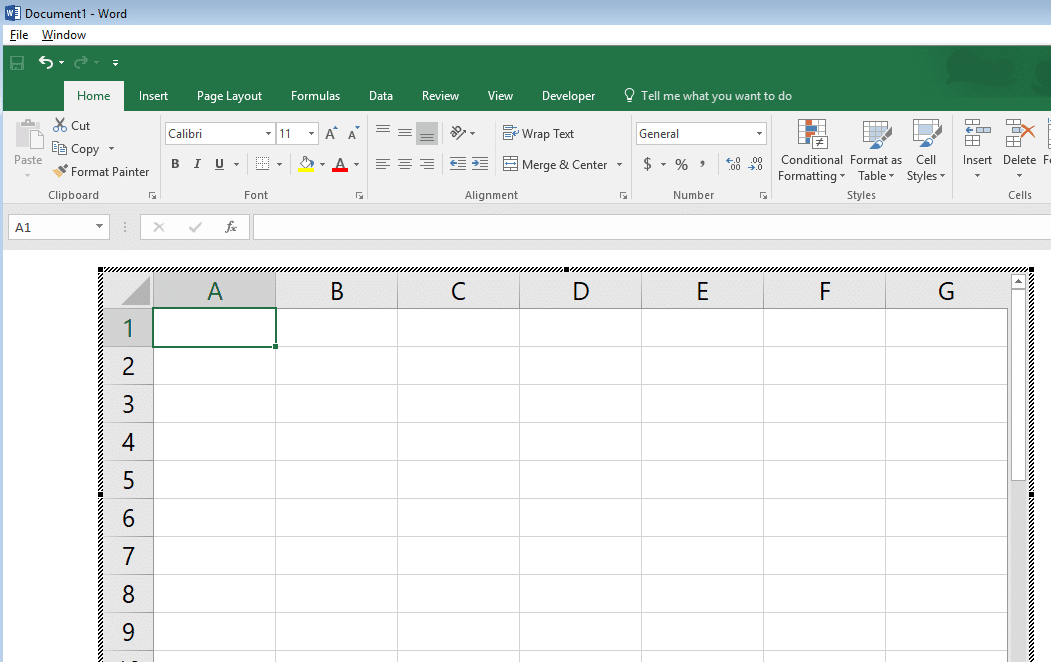Viewport: 1051px width, 662px height.
Task: Click the Save icon in quick access toolbar
Action: pyautogui.click(x=17, y=63)
